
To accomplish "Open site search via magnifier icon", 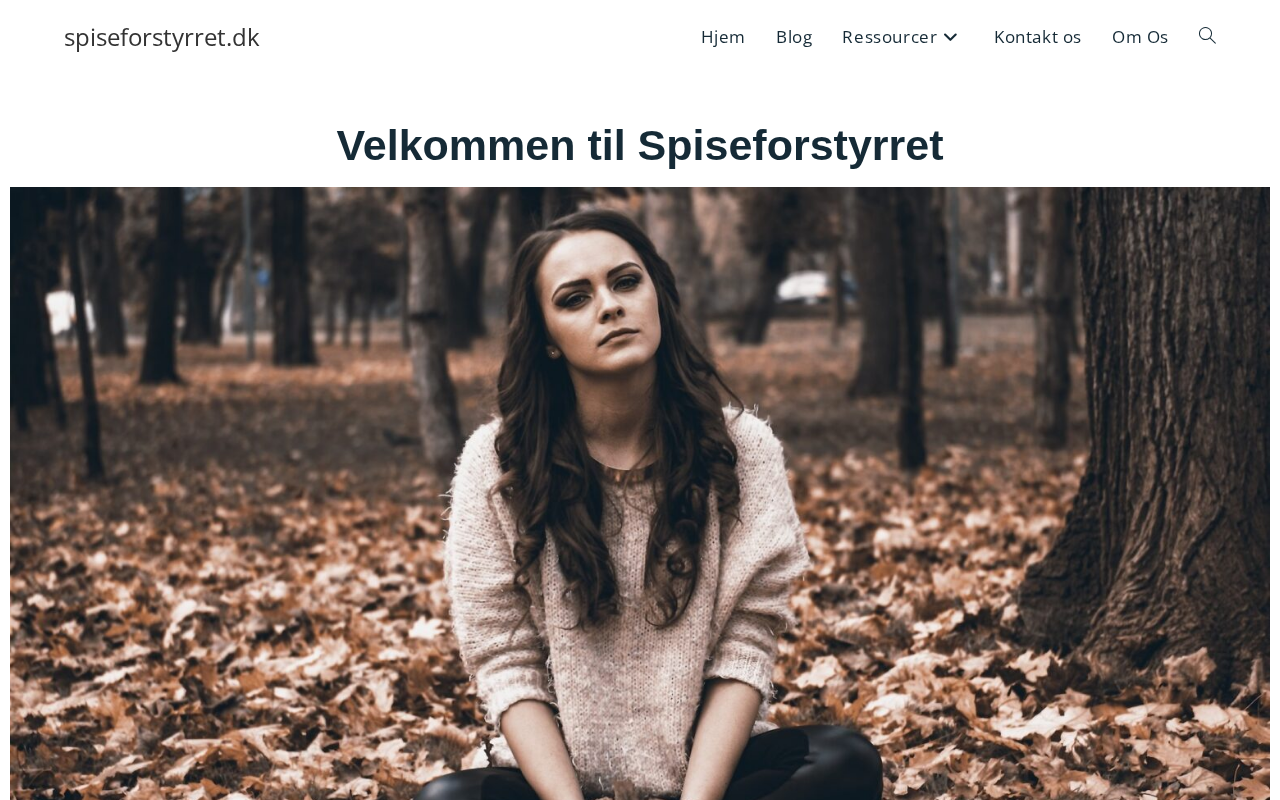I will [1207, 36].
